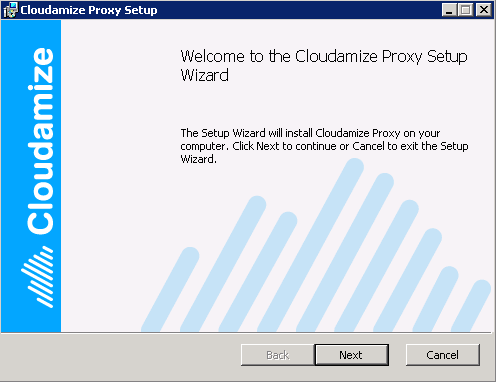Click the vertical Cloudamize wordmark

pos(40,141)
